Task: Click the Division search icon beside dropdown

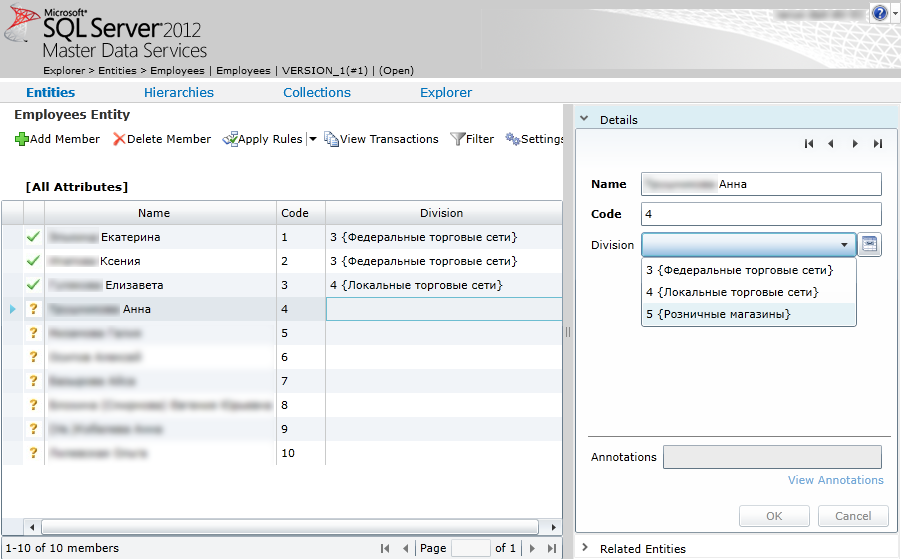Action: pos(869,245)
